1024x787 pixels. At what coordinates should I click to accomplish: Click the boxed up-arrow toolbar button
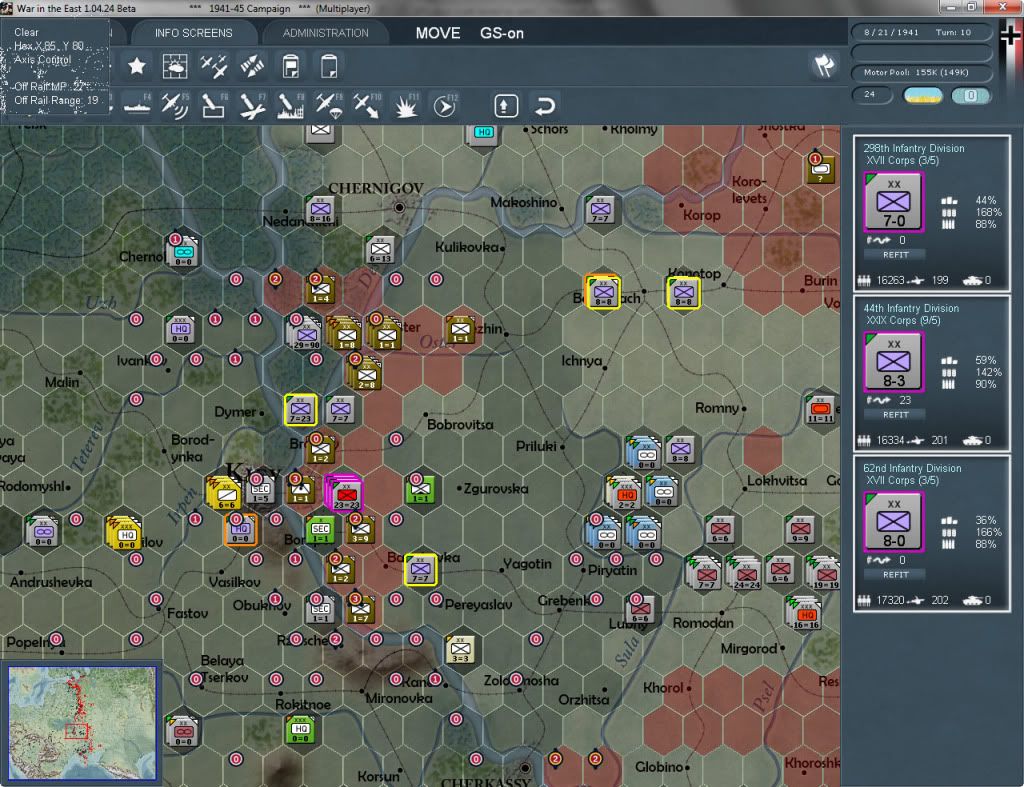(x=506, y=106)
